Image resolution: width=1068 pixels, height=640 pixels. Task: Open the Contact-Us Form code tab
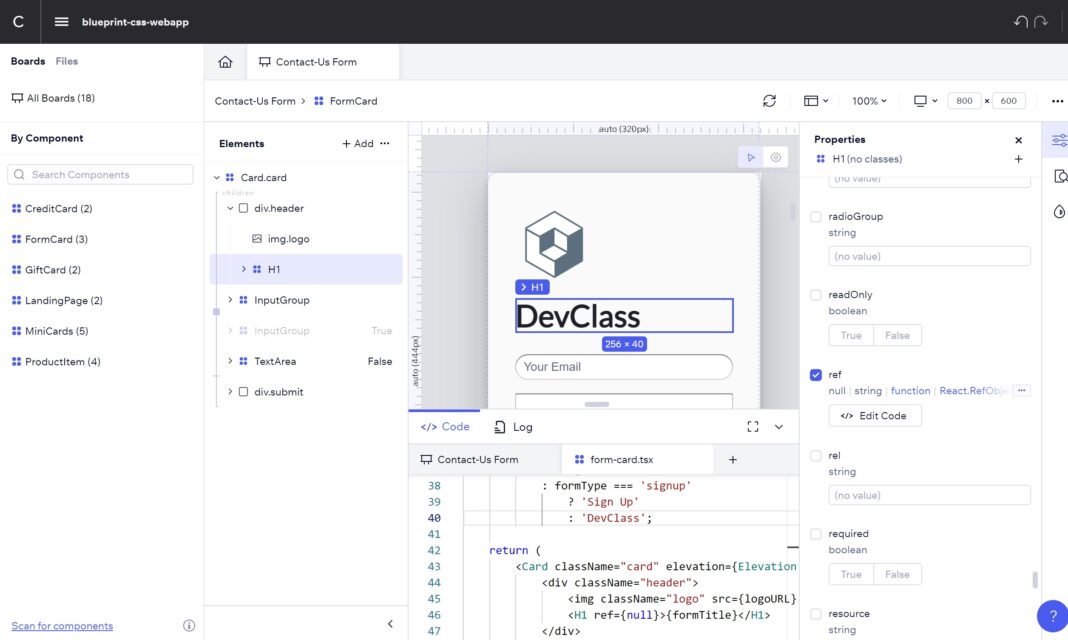coord(480,459)
